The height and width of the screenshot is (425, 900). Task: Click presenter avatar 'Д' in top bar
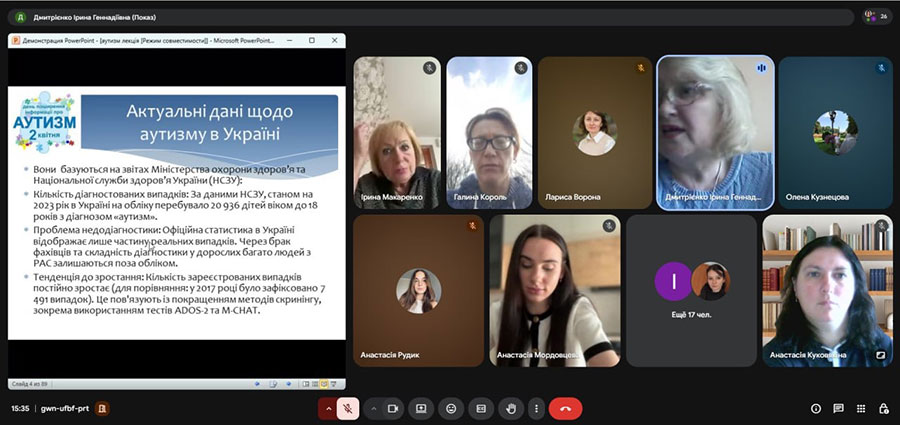click(21, 17)
